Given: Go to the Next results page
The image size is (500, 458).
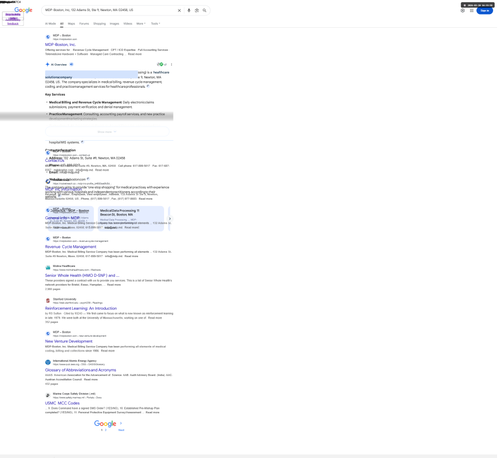Looking at the screenshot, I should pos(121,430).
